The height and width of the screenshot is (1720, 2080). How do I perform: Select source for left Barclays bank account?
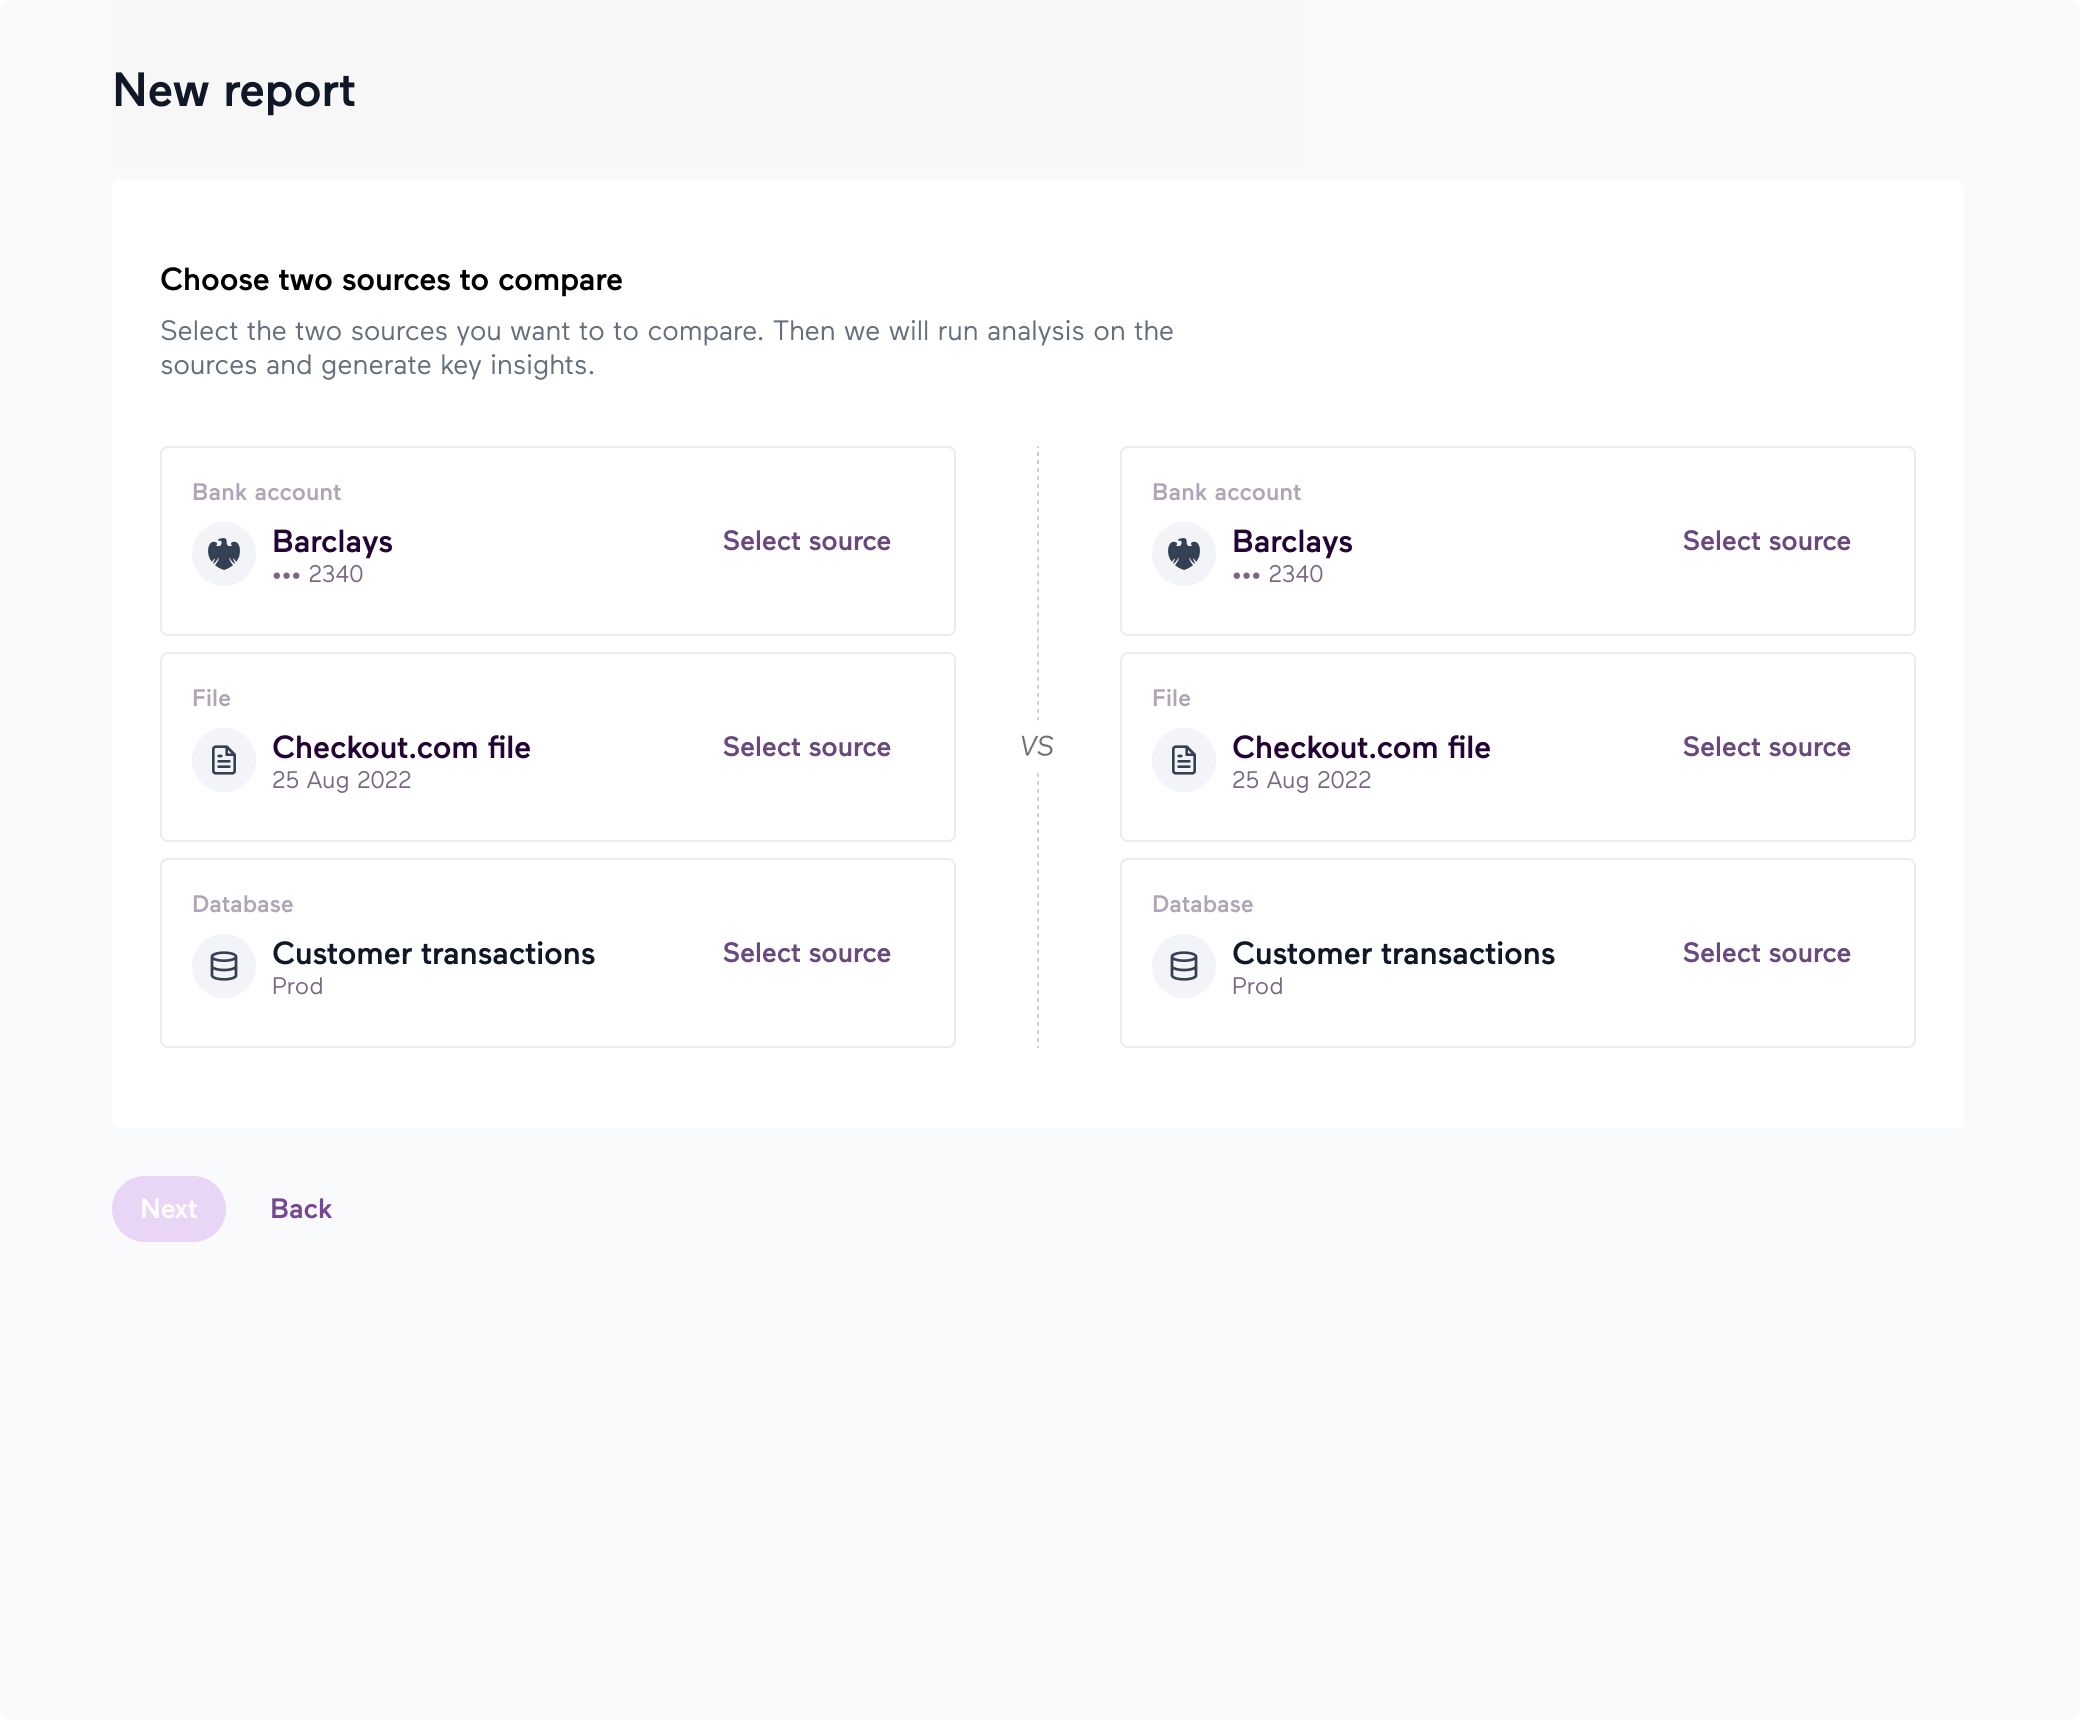pyautogui.click(x=806, y=541)
